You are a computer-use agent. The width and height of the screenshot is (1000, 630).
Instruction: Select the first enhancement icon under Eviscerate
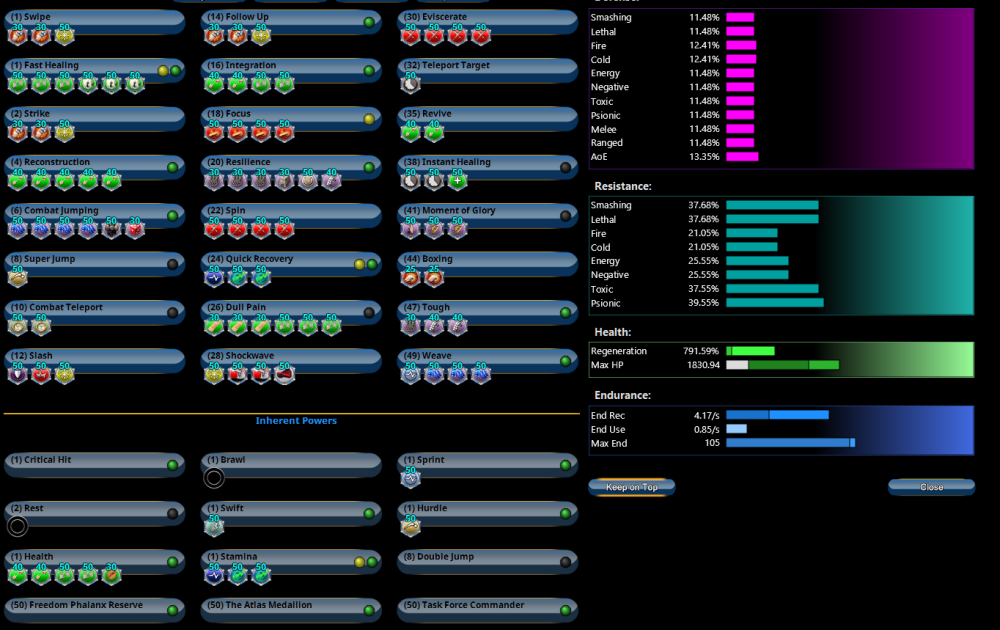410,37
